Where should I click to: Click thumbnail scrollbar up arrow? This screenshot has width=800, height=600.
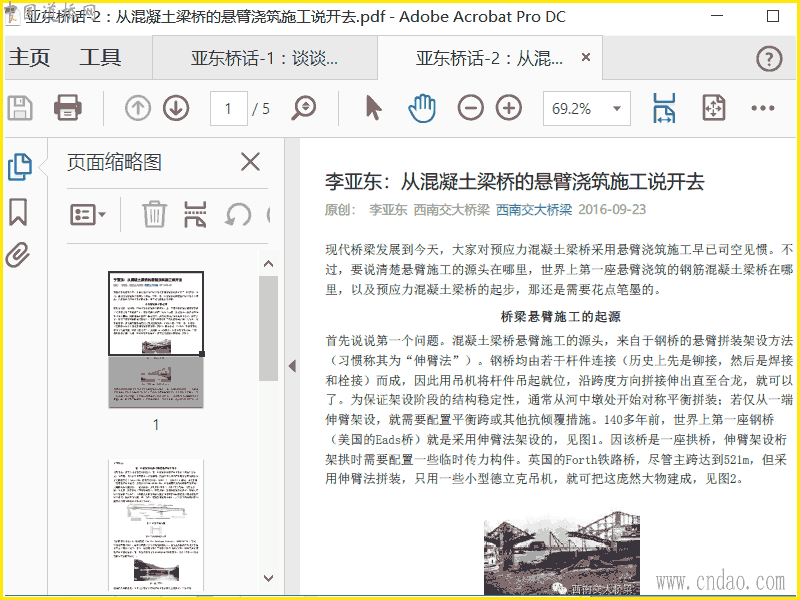pyautogui.click(x=268, y=264)
